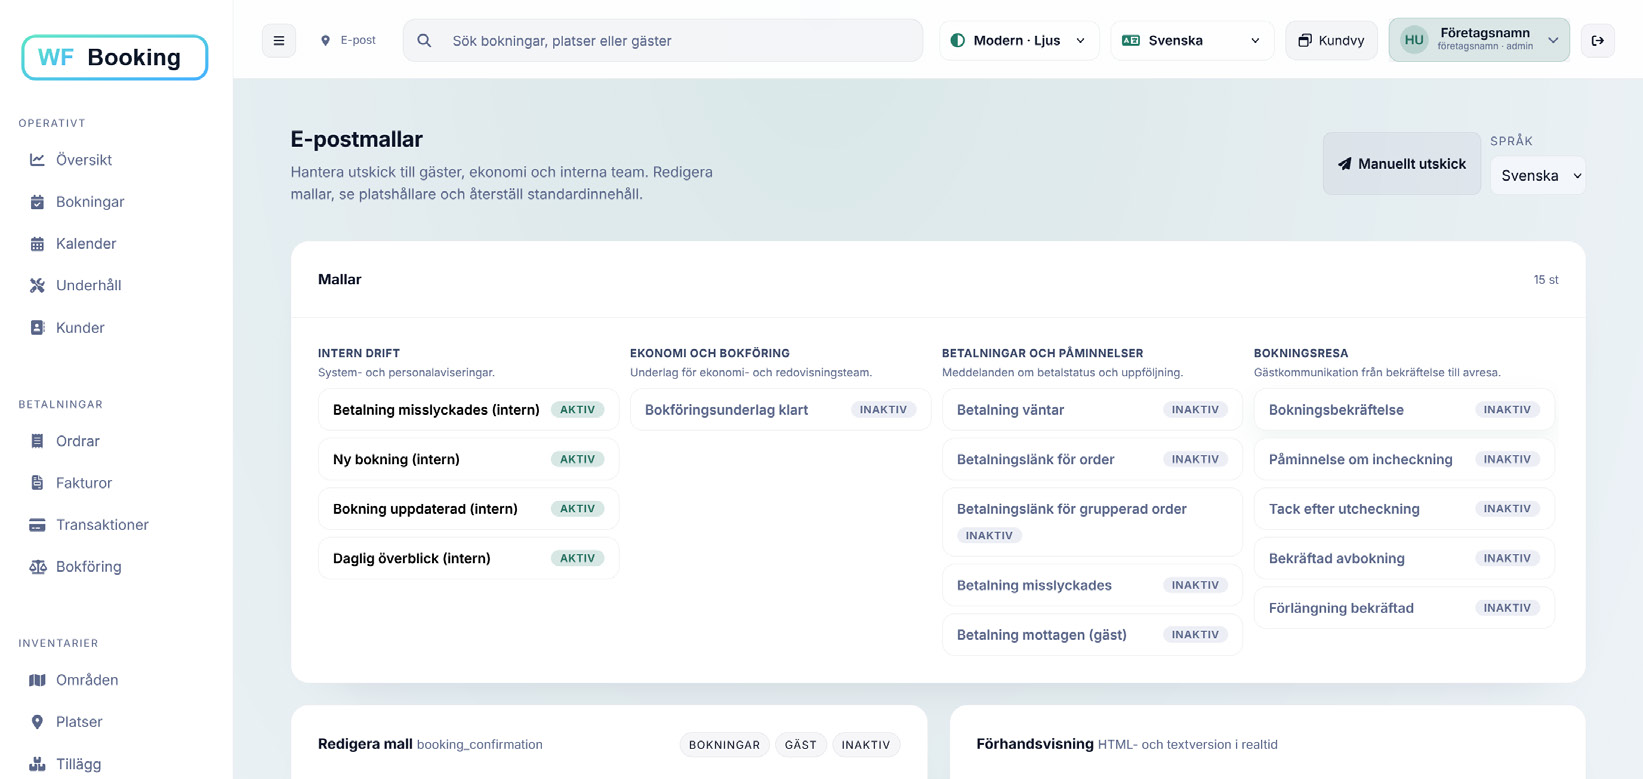1643x779 pixels.
Task: Click the Manuellt utskick button
Action: [x=1401, y=164]
